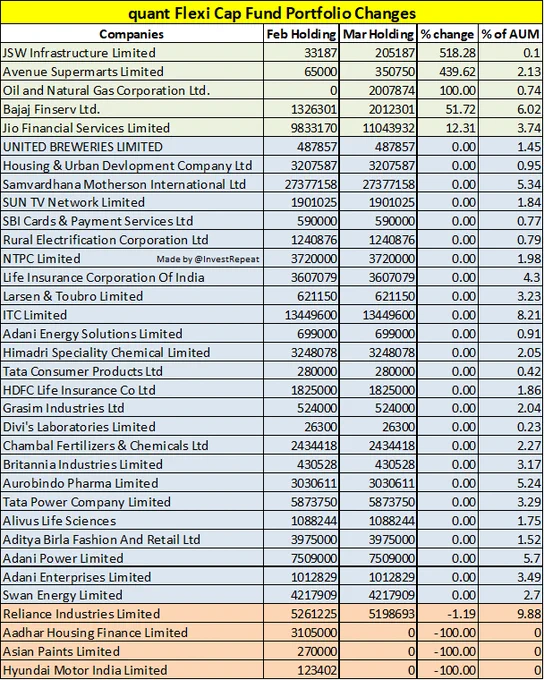Select 'Chambal Fertilizers & Chemicals Ltd' cell
Screen dimensions: 544x680
pos(132,445)
